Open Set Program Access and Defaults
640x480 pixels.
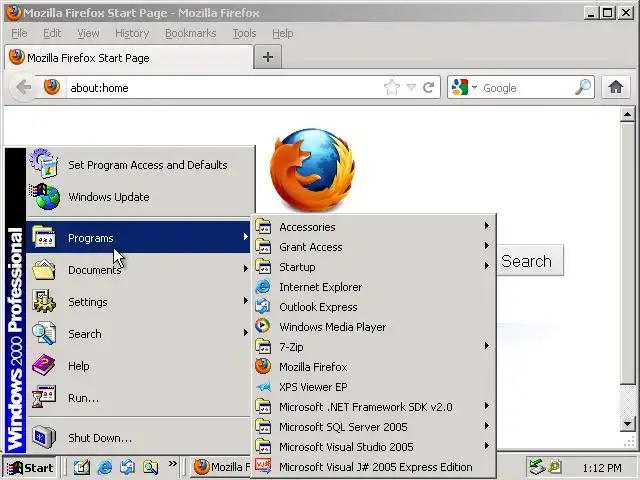(x=139, y=165)
